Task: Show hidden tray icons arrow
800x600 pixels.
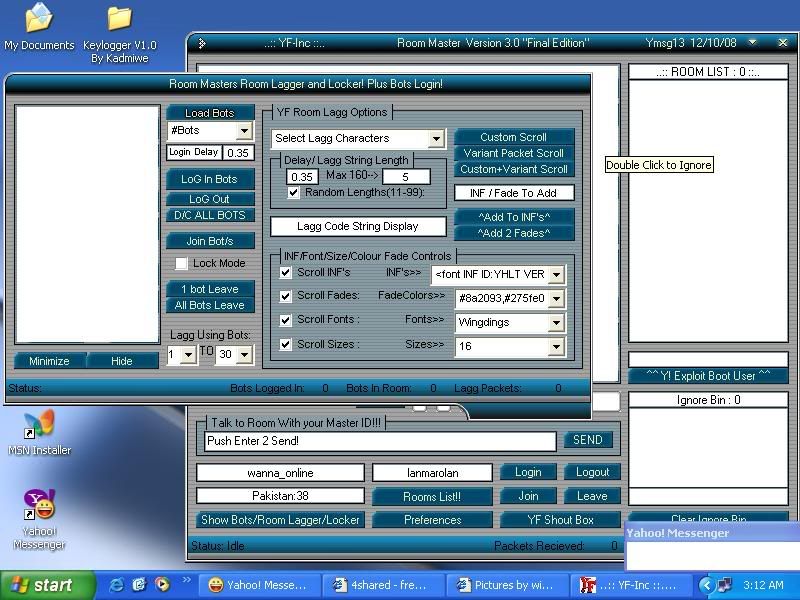Action: pos(707,585)
